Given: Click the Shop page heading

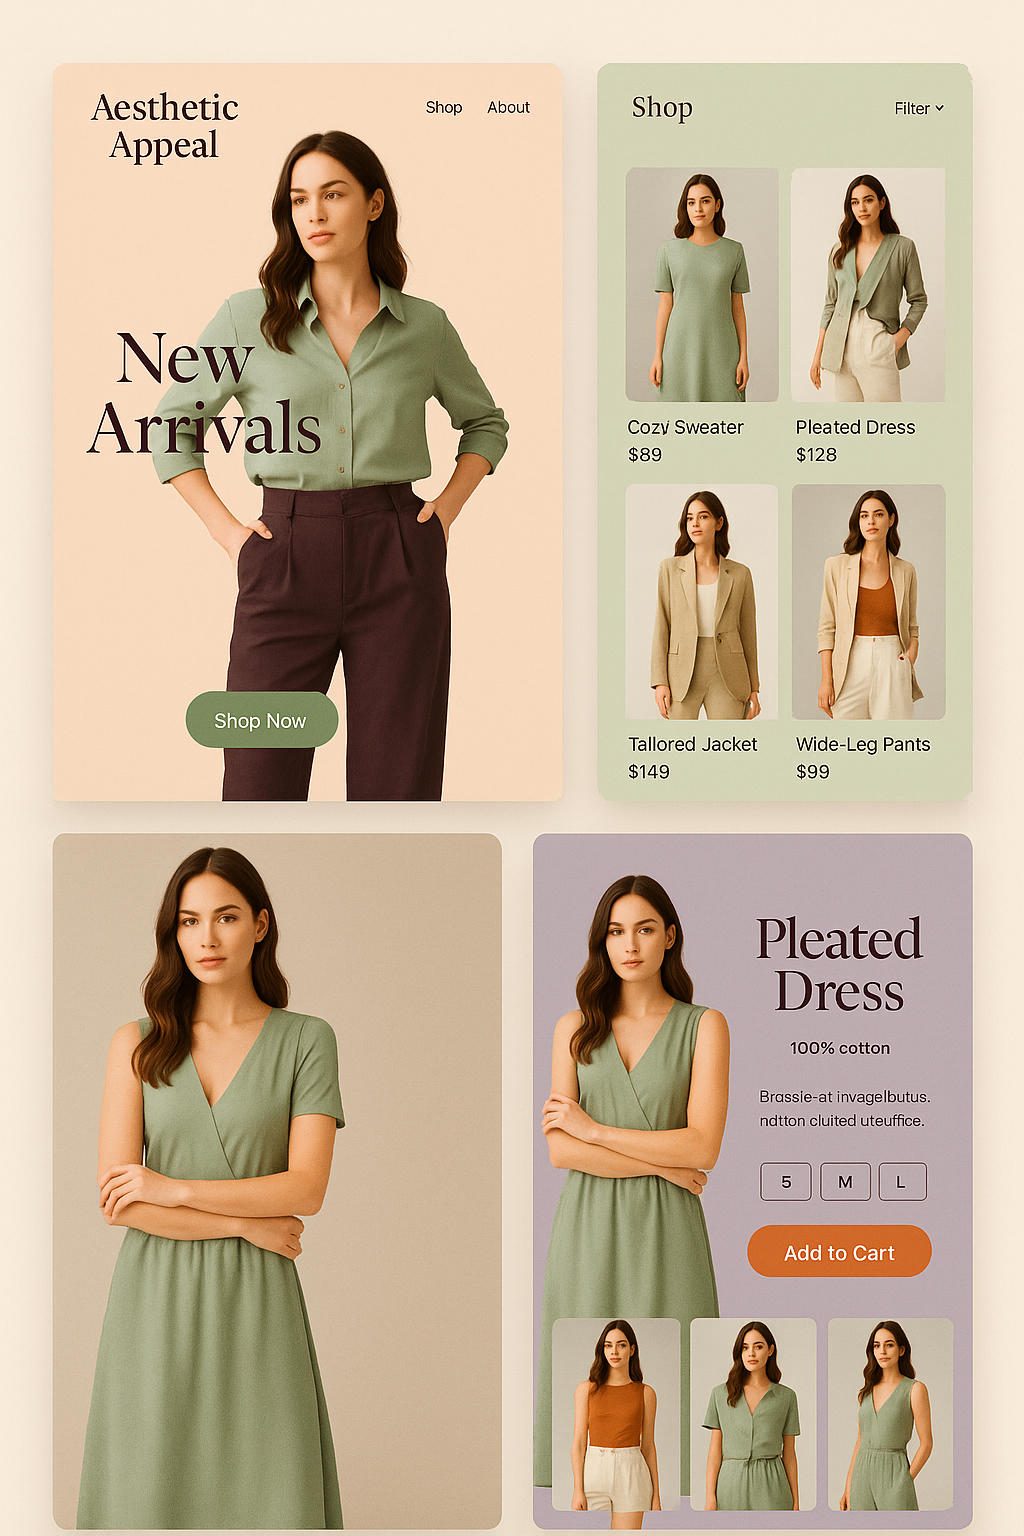Looking at the screenshot, I should (x=662, y=107).
